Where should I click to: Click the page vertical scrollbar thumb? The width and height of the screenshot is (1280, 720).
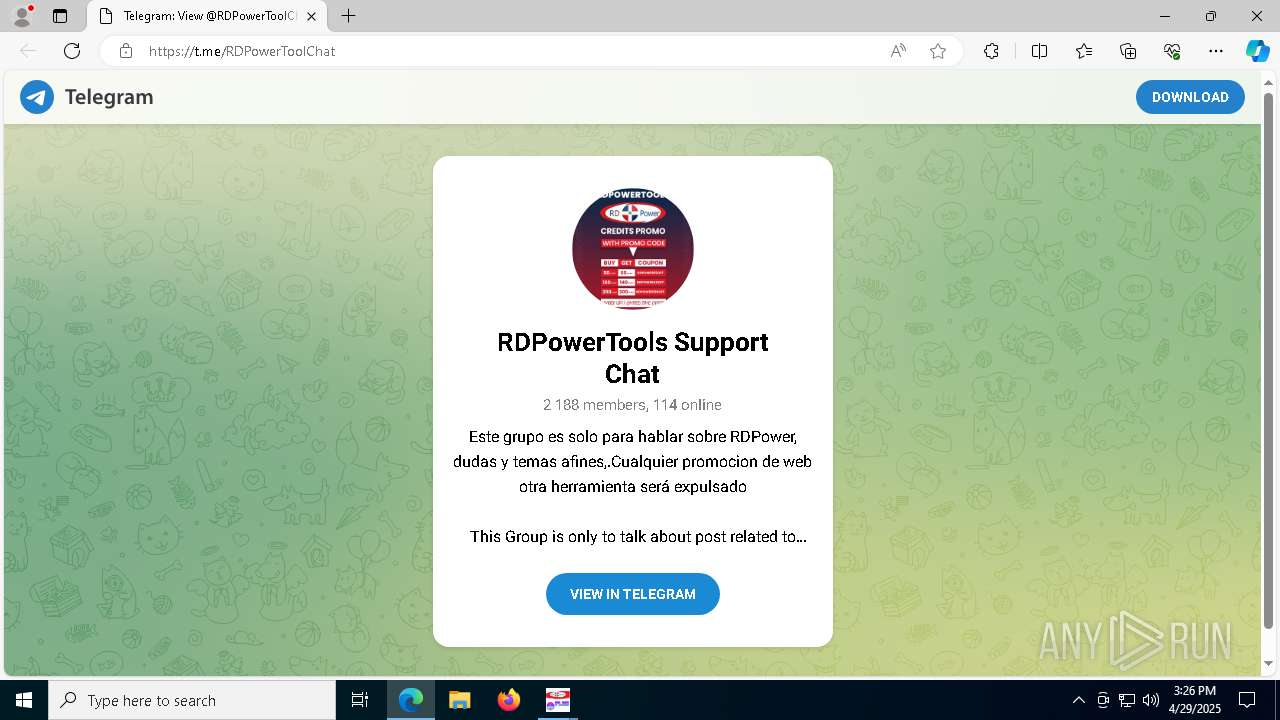[1269, 360]
